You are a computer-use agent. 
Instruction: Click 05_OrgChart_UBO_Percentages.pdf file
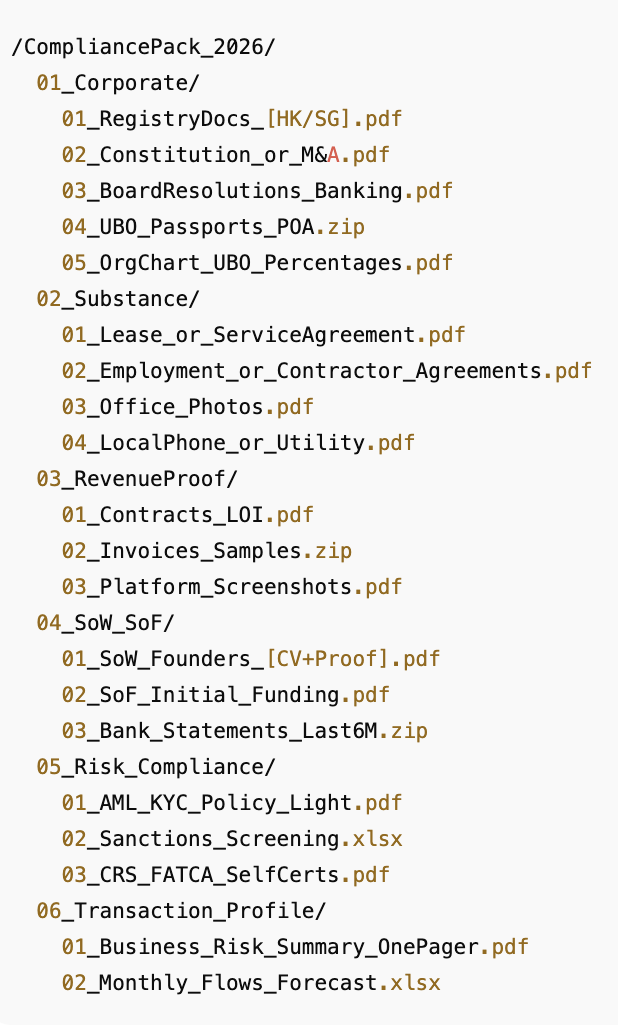(x=257, y=263)
